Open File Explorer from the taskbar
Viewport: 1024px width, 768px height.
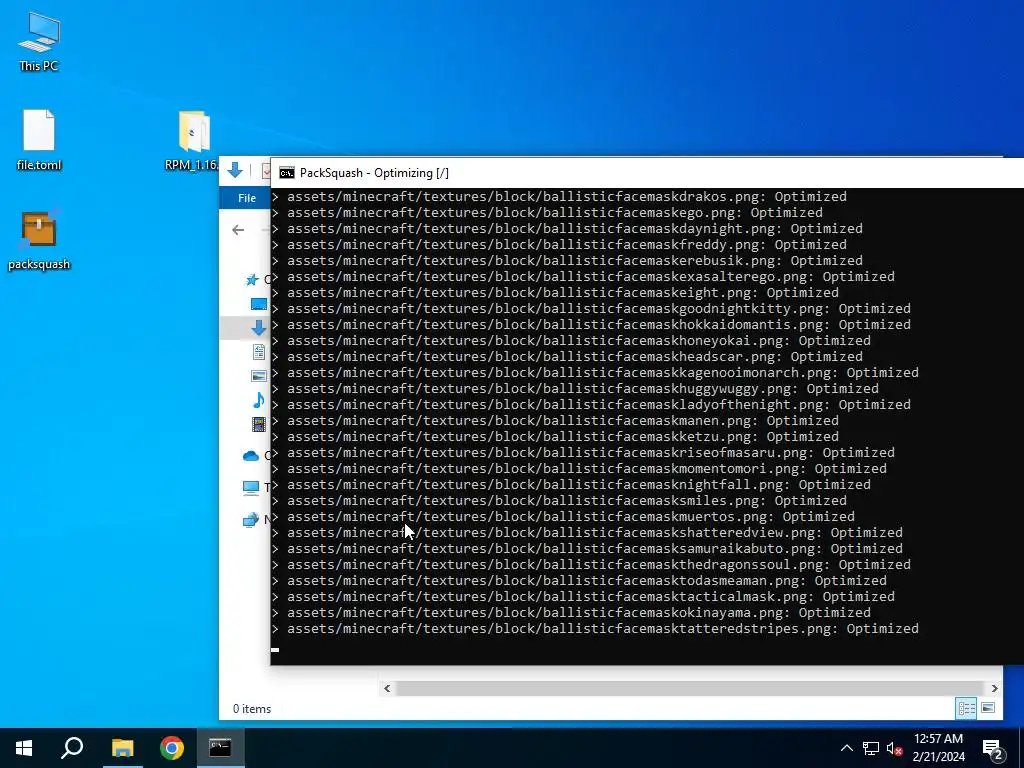pyautogui.click(x=122, y=748)
